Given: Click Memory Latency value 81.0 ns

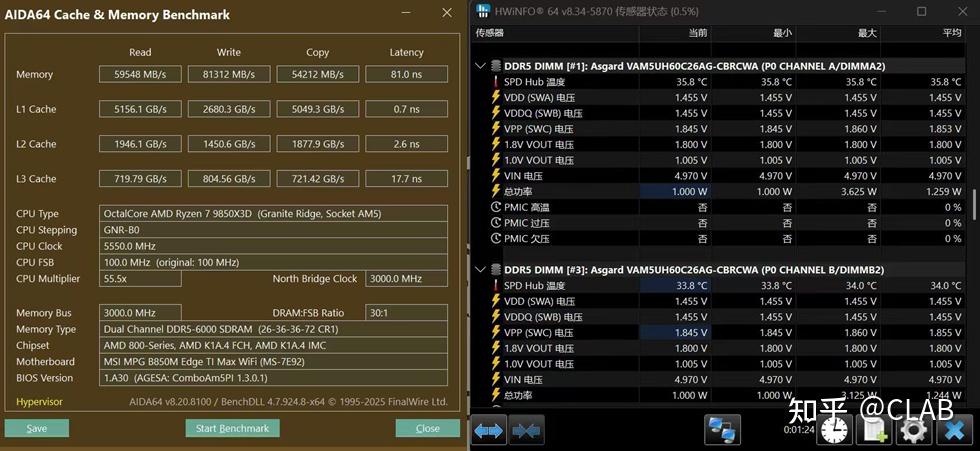Looking at the screenshot, I should click(x=406, y=74).
